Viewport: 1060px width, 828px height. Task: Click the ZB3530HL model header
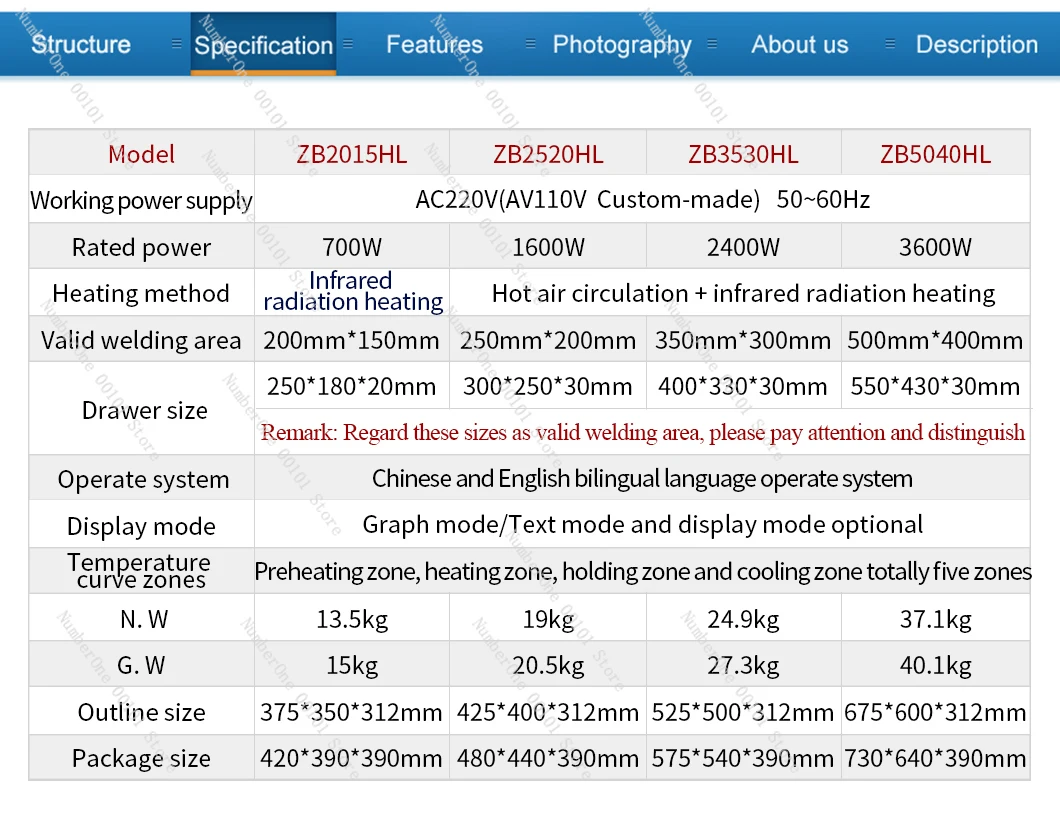coord(743,154)
